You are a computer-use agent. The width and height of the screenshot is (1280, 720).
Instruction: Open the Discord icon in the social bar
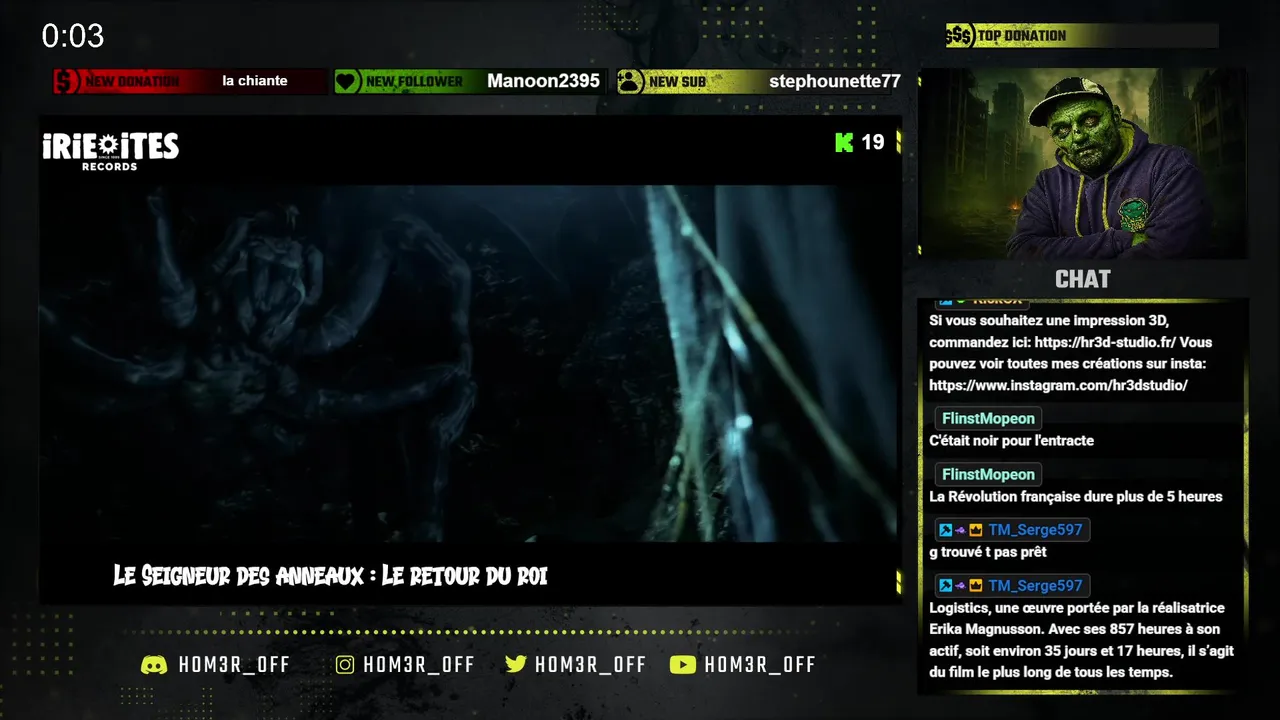pos(154,665)
